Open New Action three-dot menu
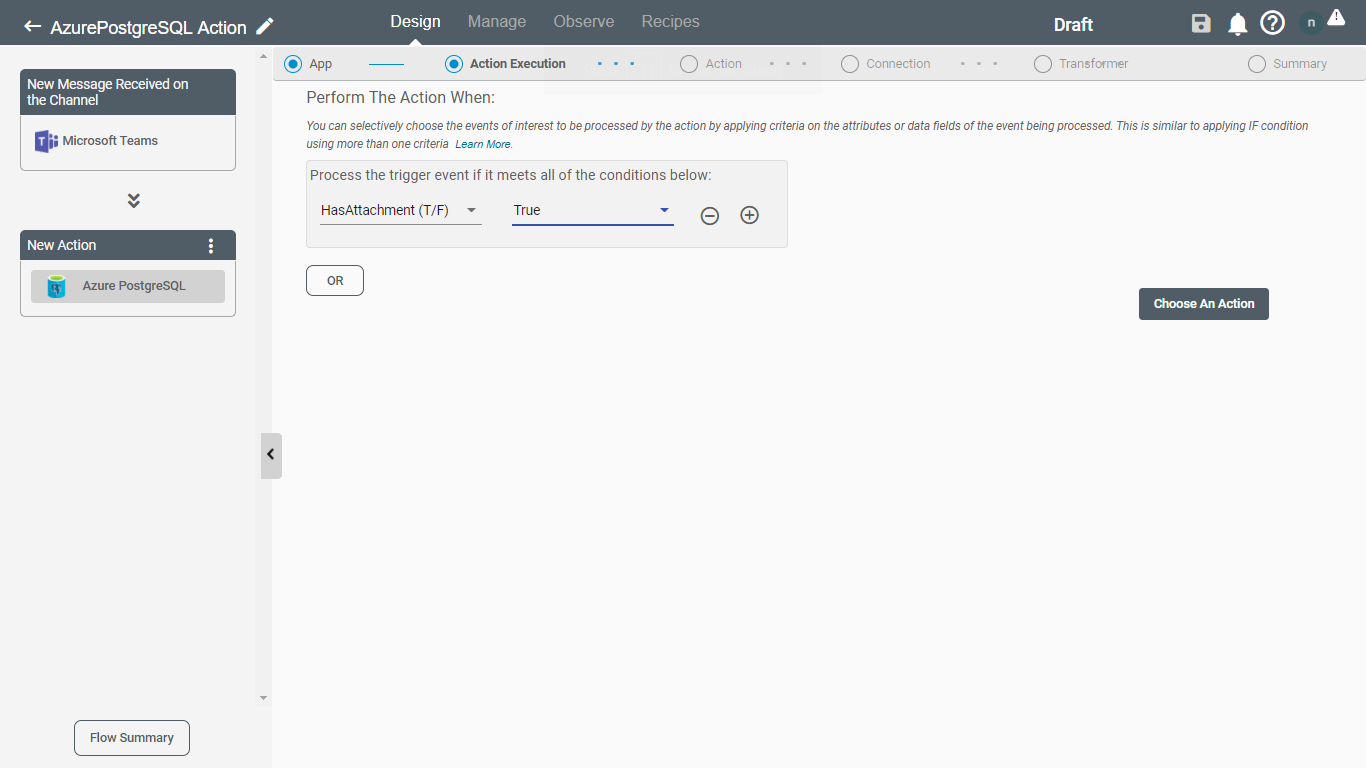The image size is (1366, 768). click(x=210, y=246)
